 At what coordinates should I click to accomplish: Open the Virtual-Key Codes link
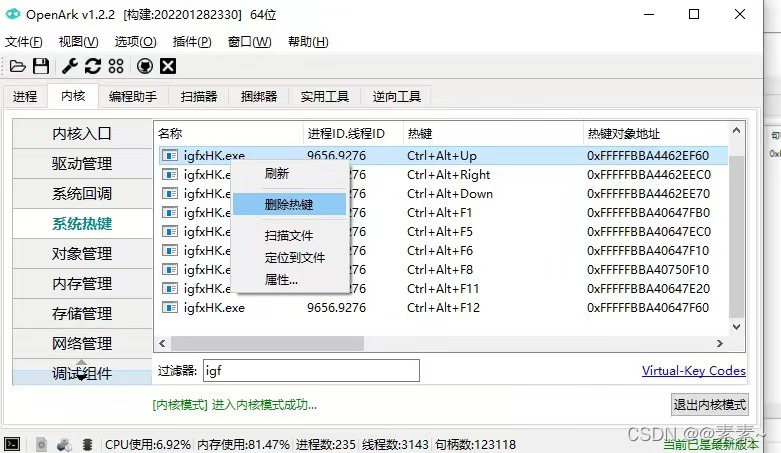(x=694, y=371)
